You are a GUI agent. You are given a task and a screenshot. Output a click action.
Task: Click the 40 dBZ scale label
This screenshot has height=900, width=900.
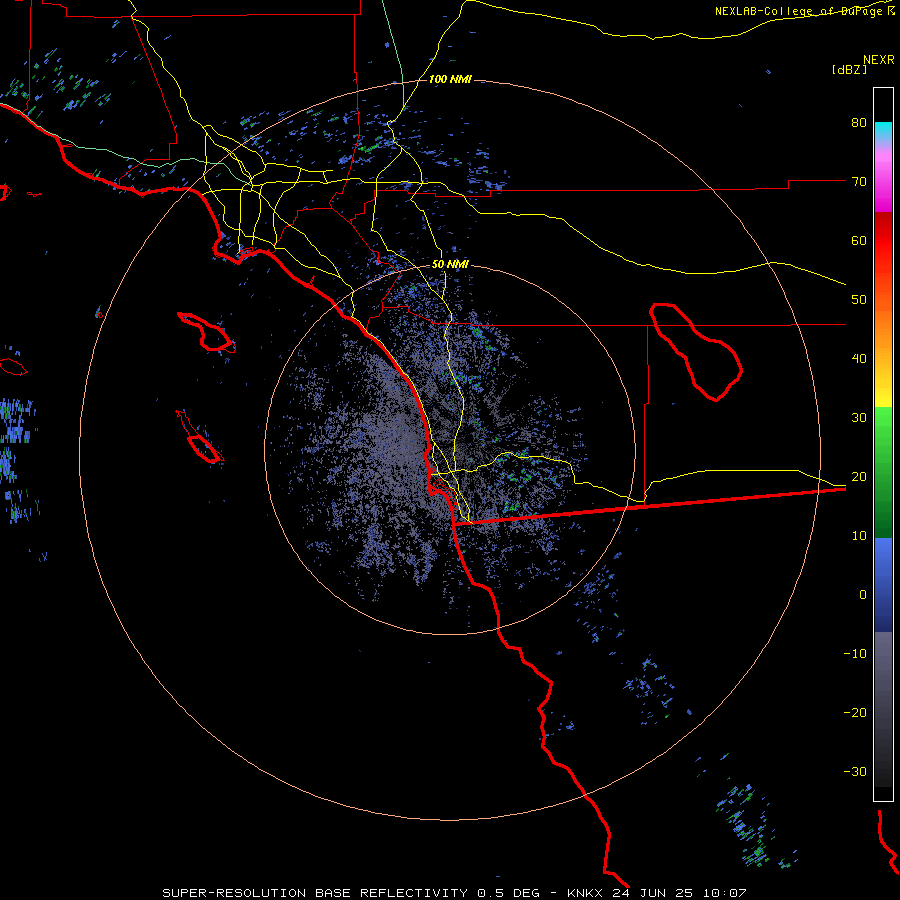[x=859, y=359]
